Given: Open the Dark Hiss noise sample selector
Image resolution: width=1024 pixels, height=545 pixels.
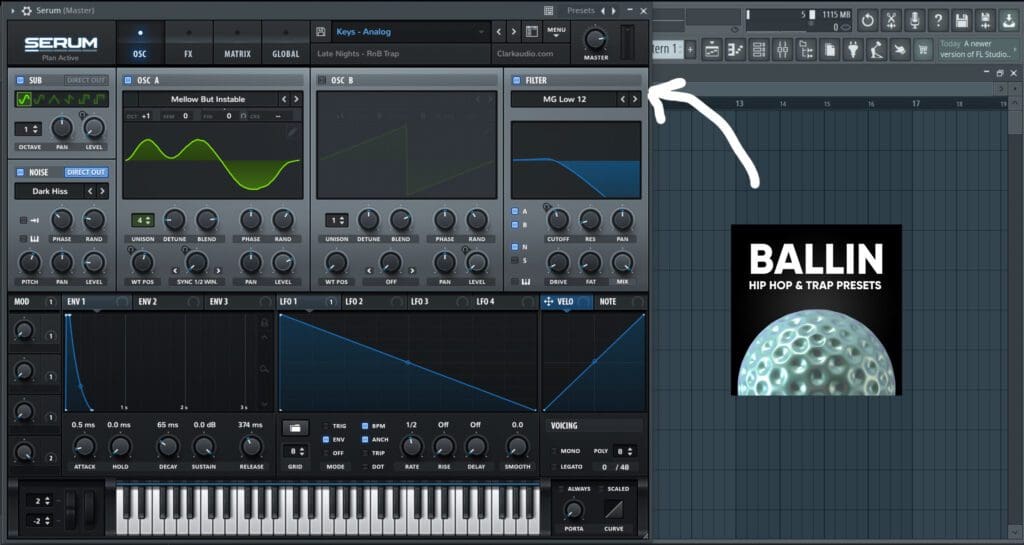Looking at the screenshot, I should pos(50,191).
